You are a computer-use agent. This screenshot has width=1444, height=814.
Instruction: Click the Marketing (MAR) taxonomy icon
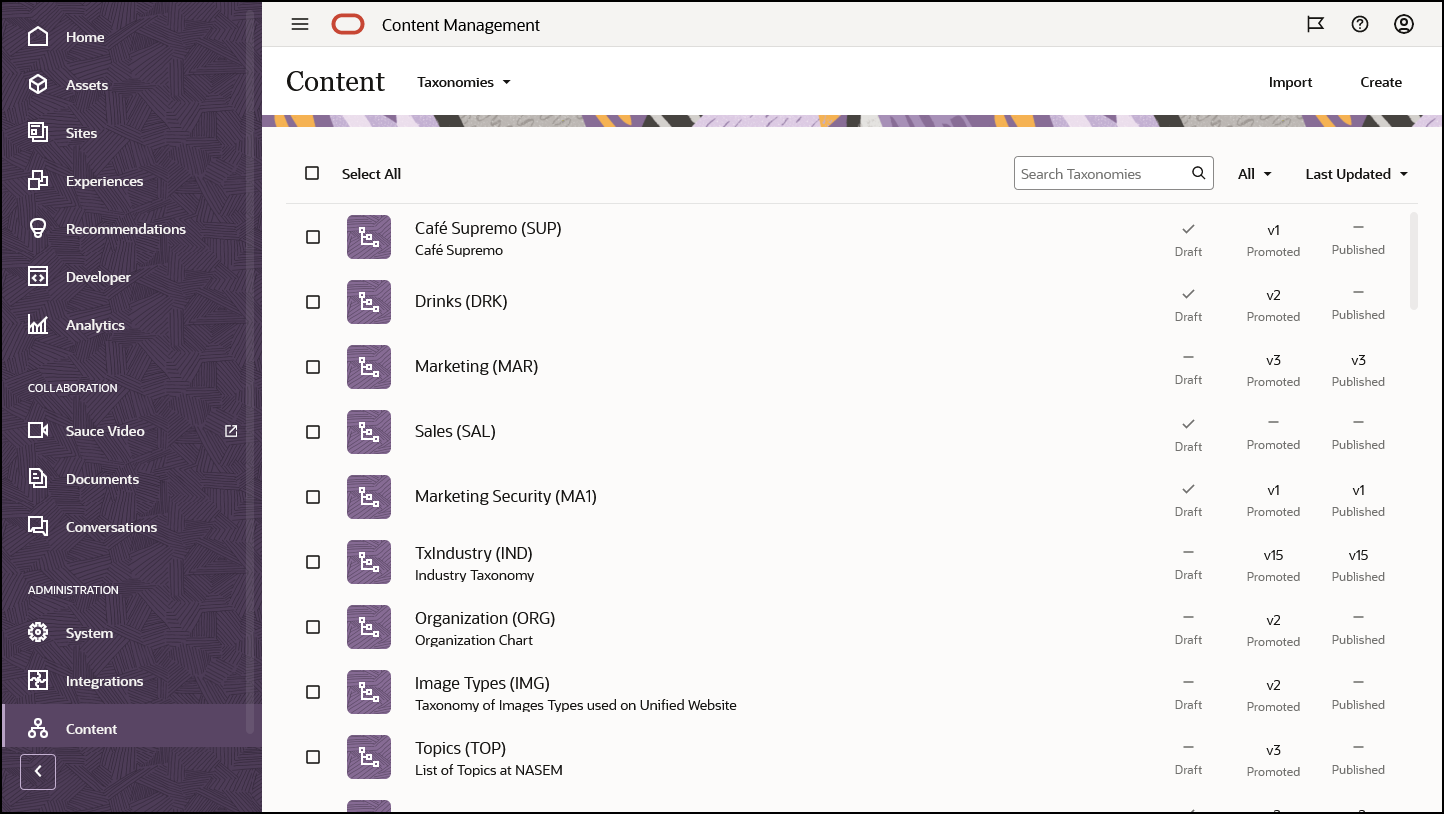click(x=369, y=367)
